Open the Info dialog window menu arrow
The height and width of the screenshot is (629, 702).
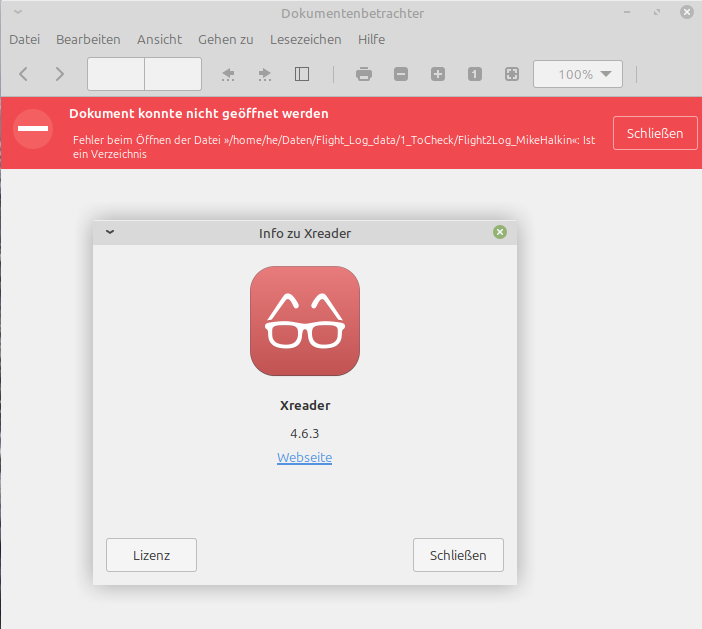coord(110,232)
